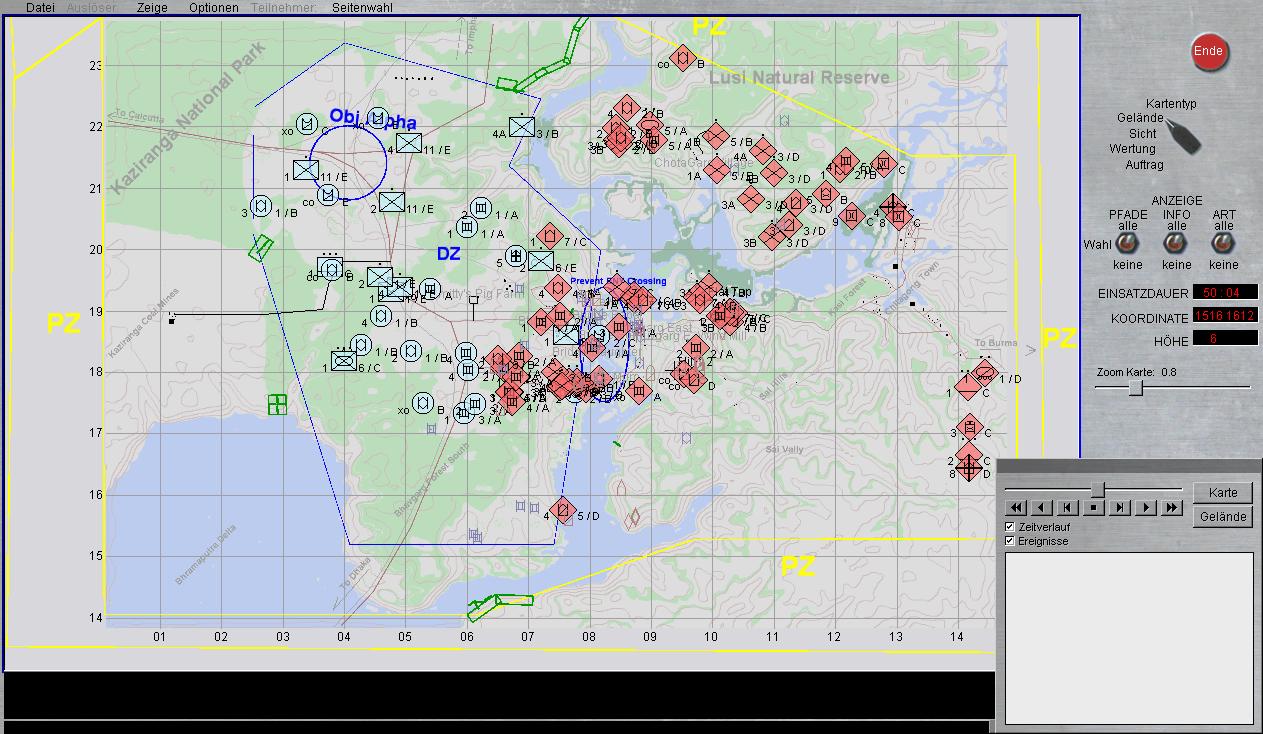Click the Karte button
Viewport: 1263px width, 734px height.
click(1222, 493)
